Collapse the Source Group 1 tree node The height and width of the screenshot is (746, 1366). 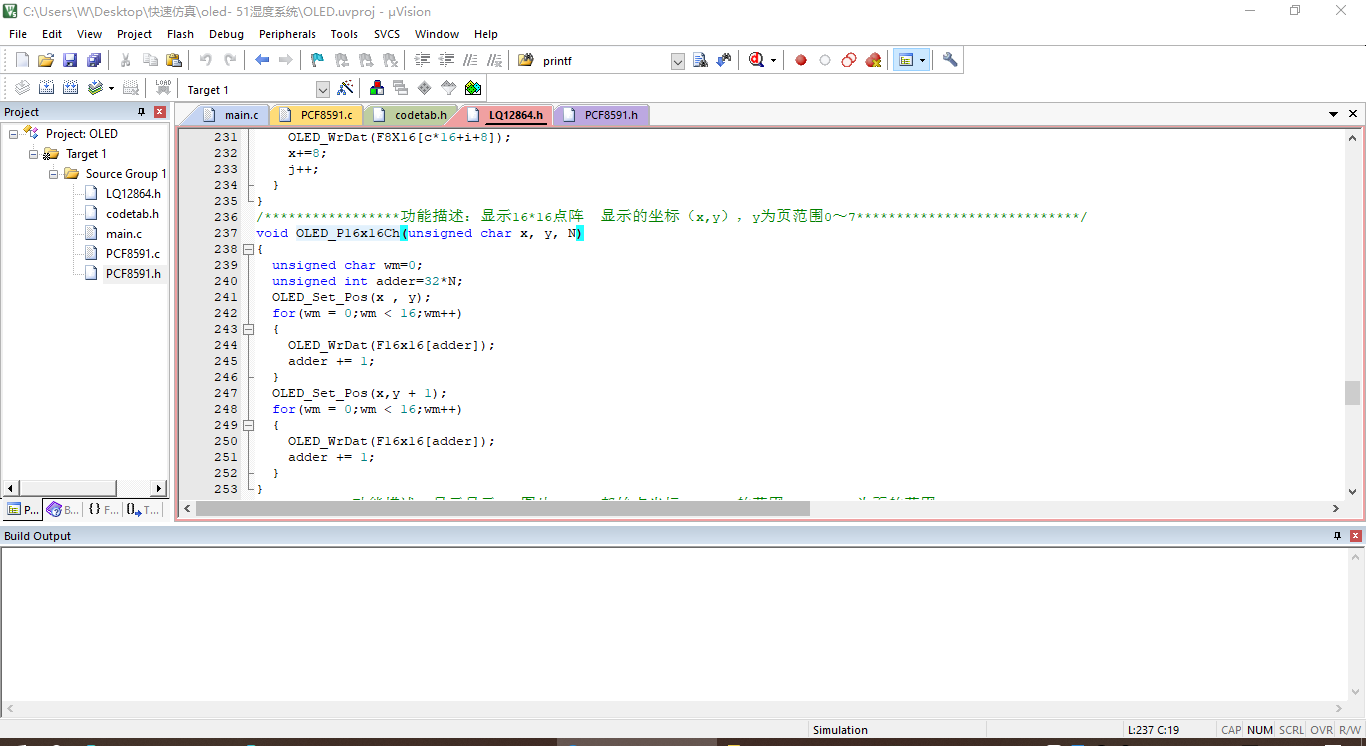pos(54,174)
